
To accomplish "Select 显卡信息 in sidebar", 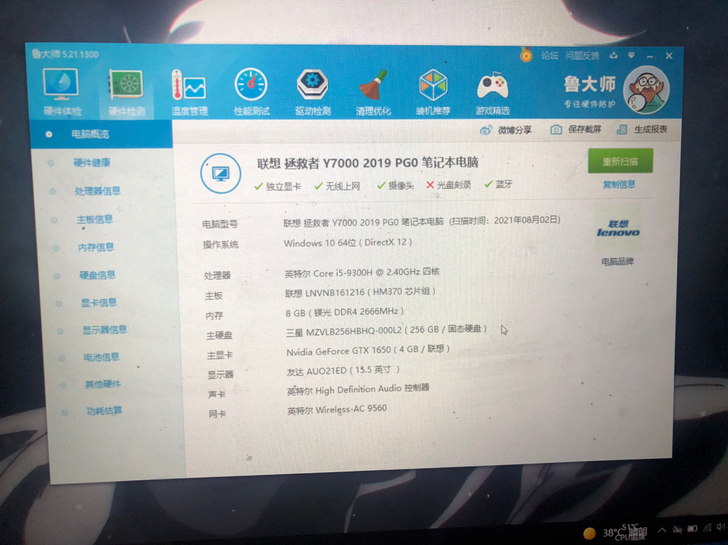I will (x=99, y=303).
